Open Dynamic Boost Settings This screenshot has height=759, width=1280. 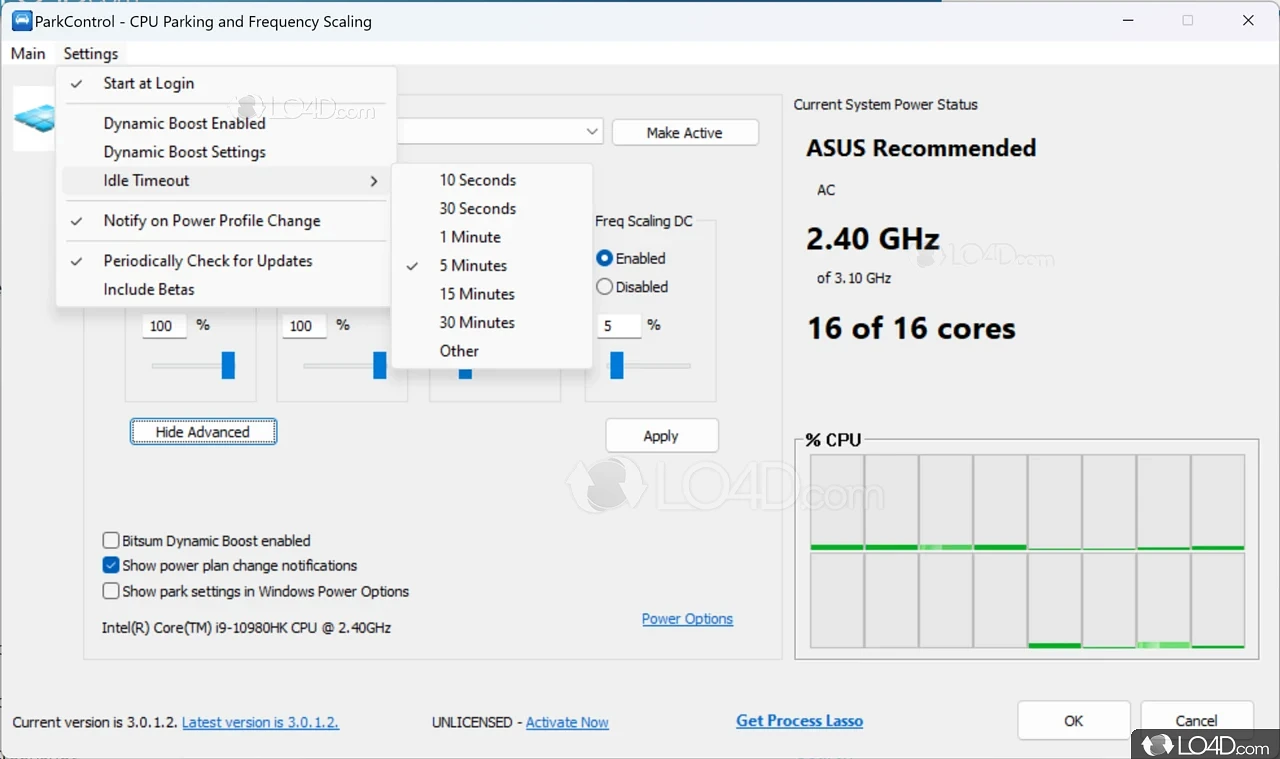226,152
